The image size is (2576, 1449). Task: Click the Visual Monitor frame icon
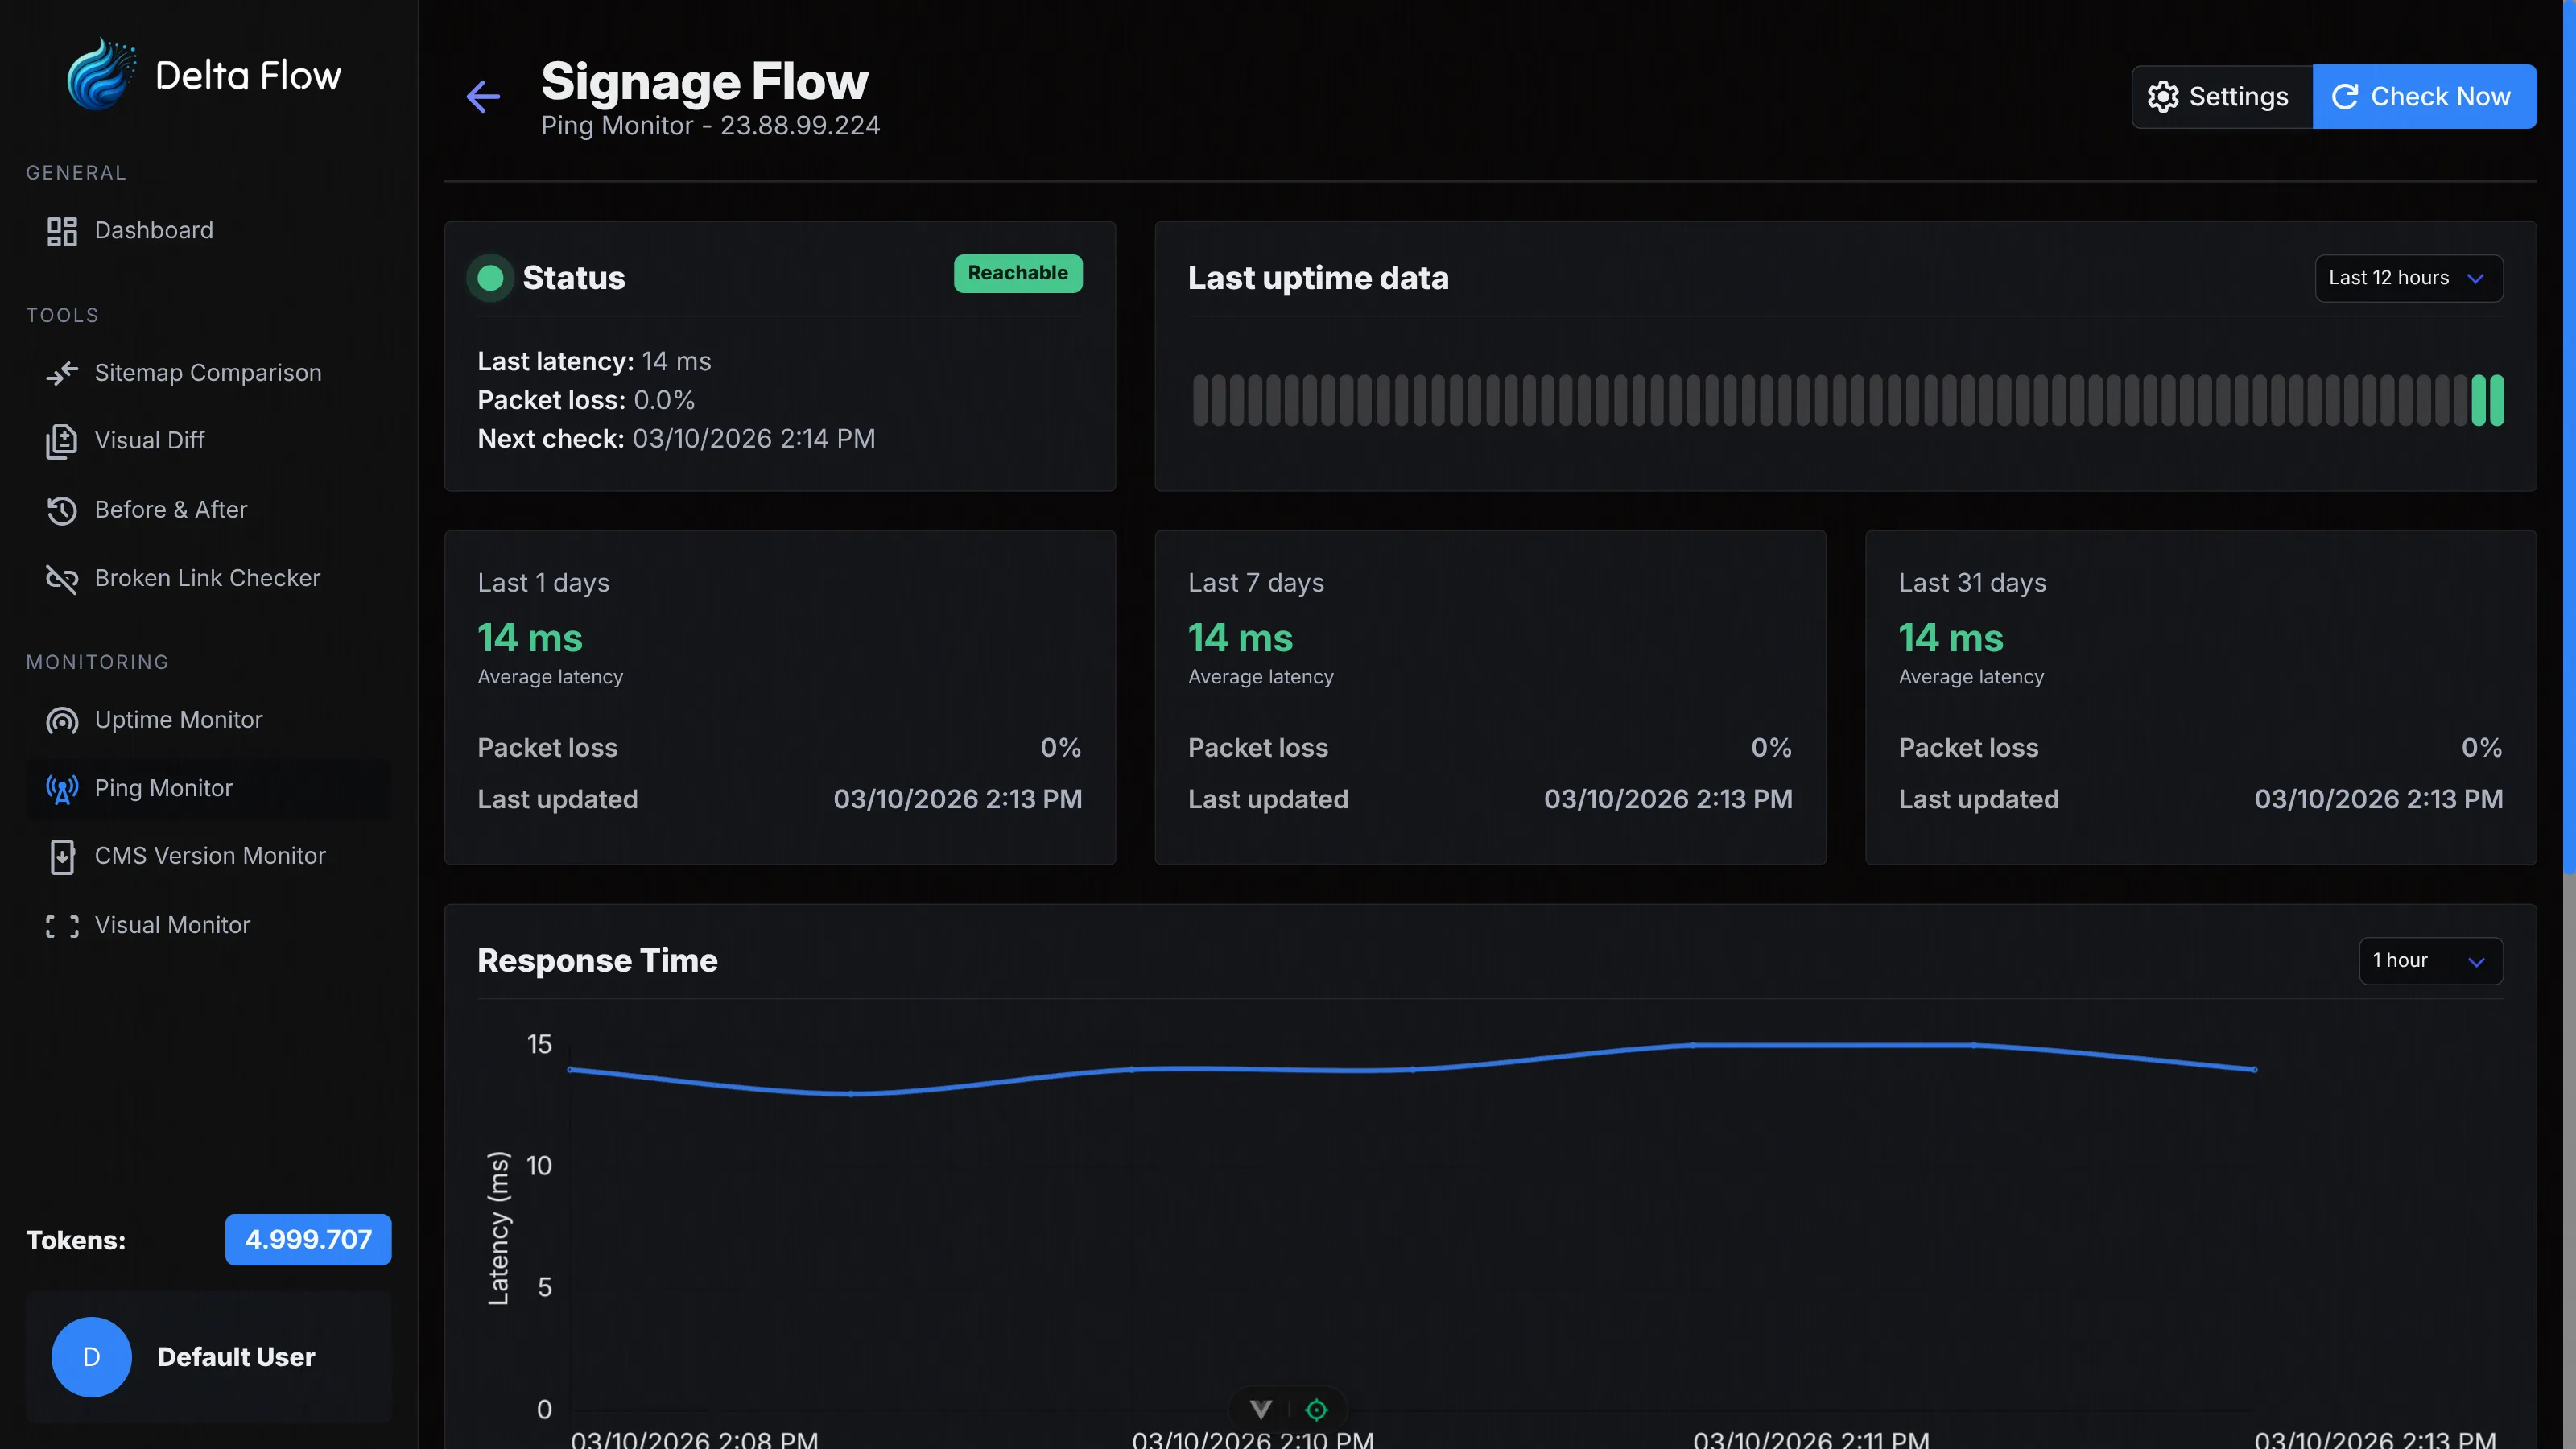point(62,925)
